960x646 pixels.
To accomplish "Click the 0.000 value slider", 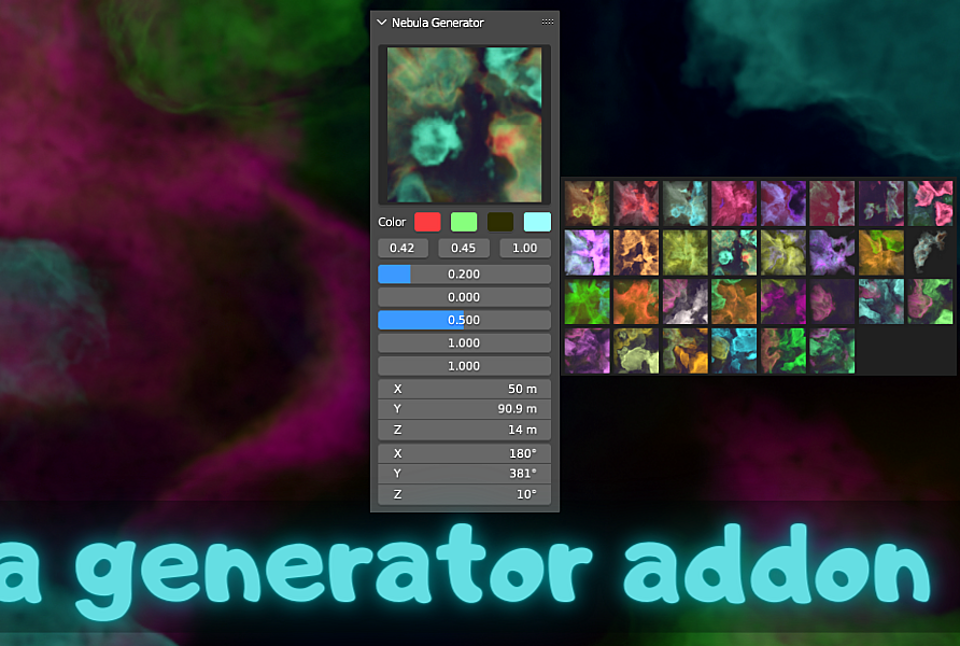I will coord(464,296).
